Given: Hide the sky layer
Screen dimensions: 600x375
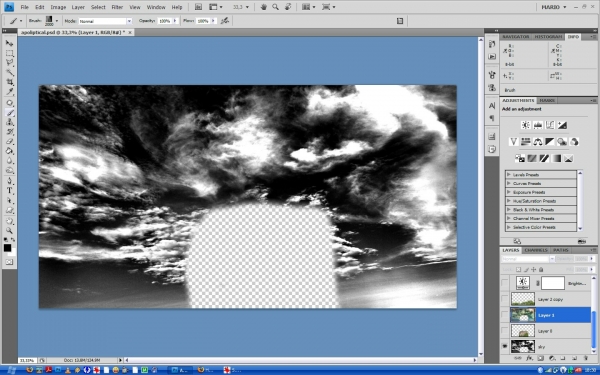Looking at the screenshot, I should (505, 346).
